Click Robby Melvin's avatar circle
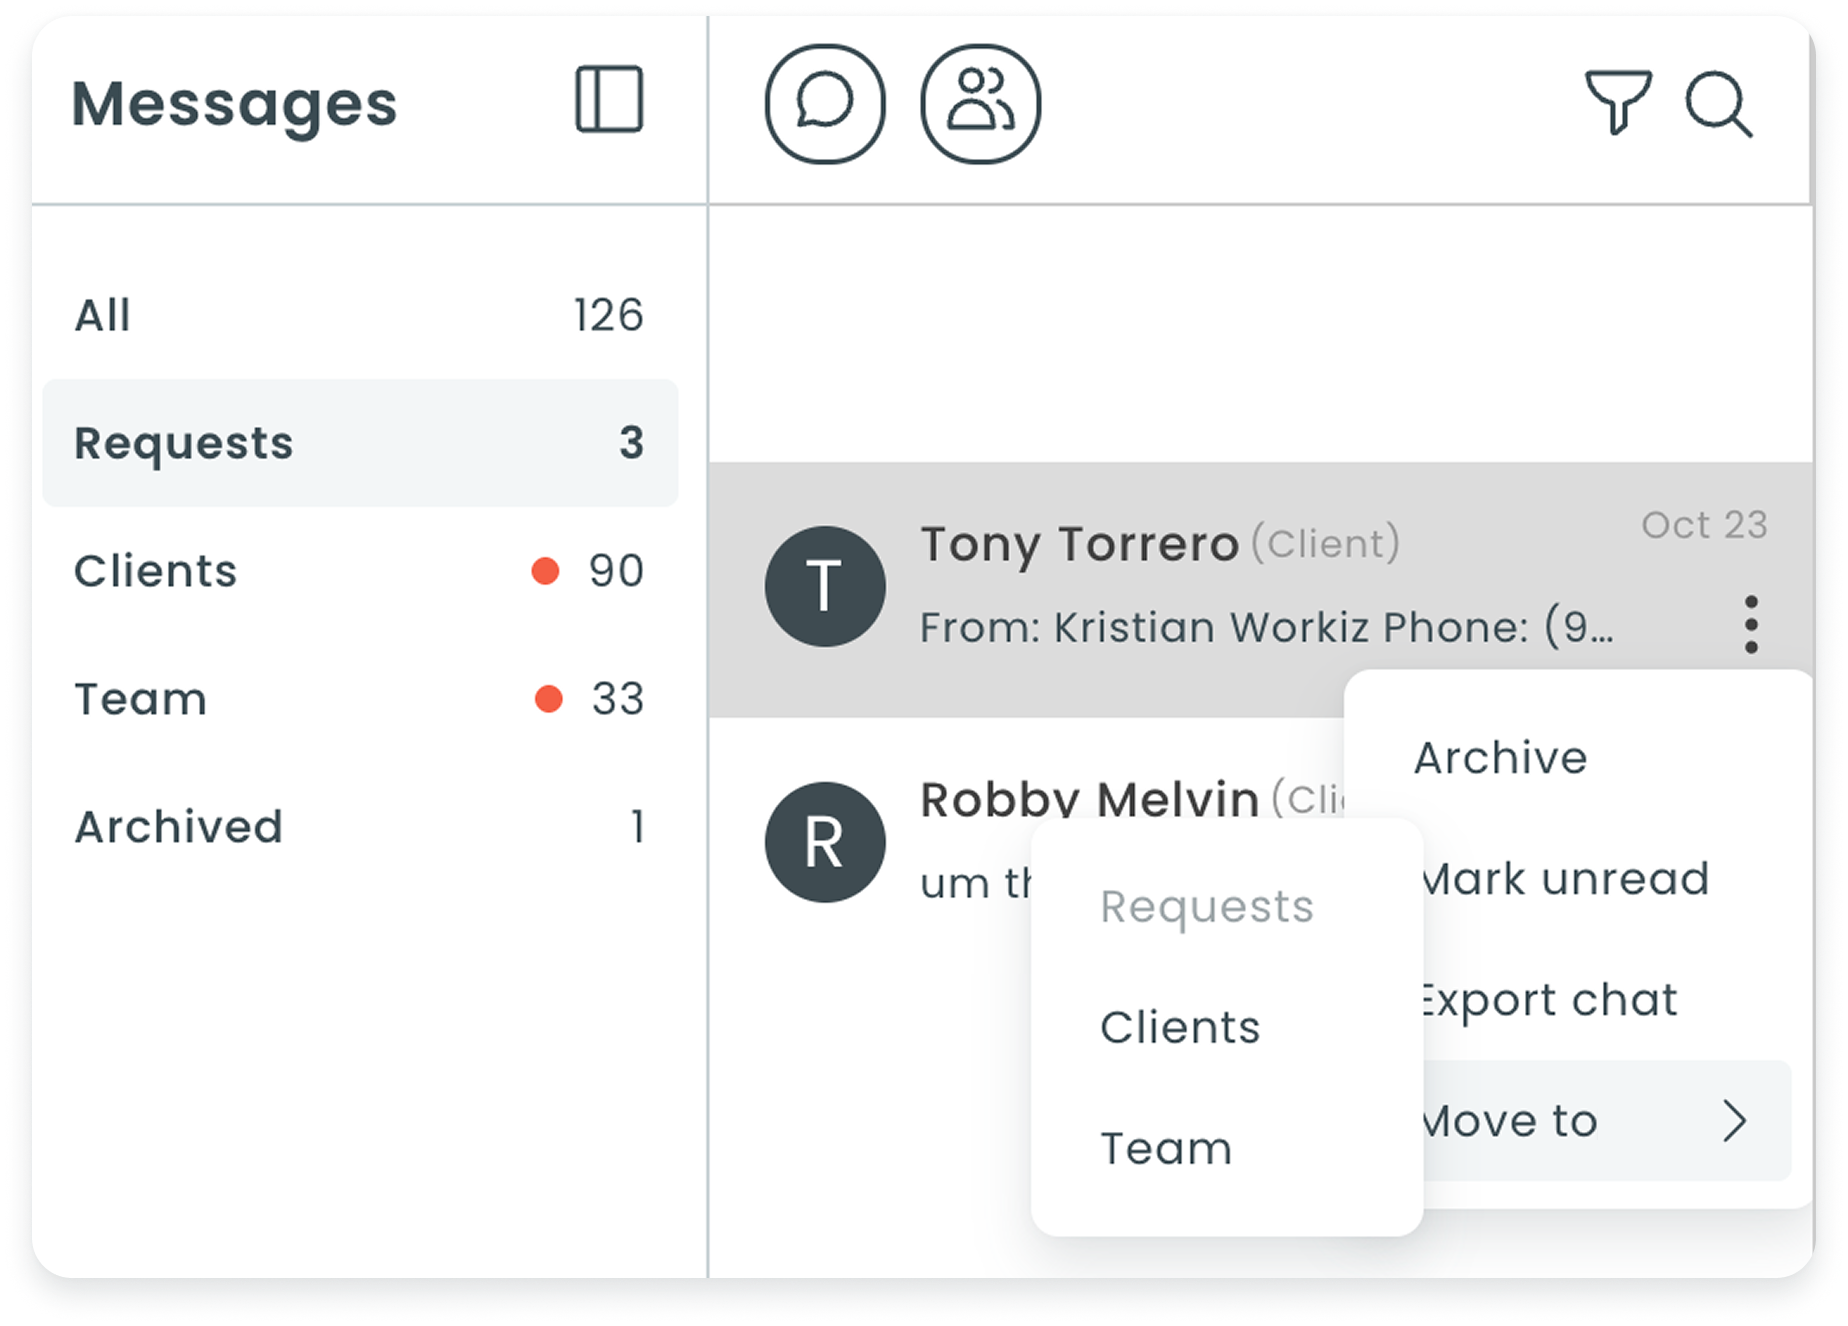Image resolution: width=1848 pixels, height=1326 pixels. tap(824, 842)
